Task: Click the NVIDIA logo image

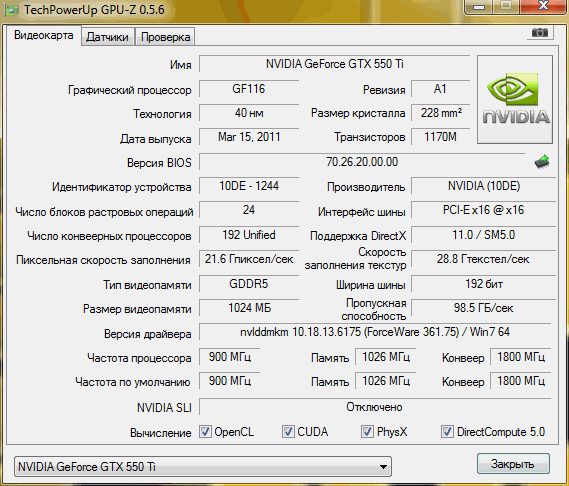Action: pos(515,99)
